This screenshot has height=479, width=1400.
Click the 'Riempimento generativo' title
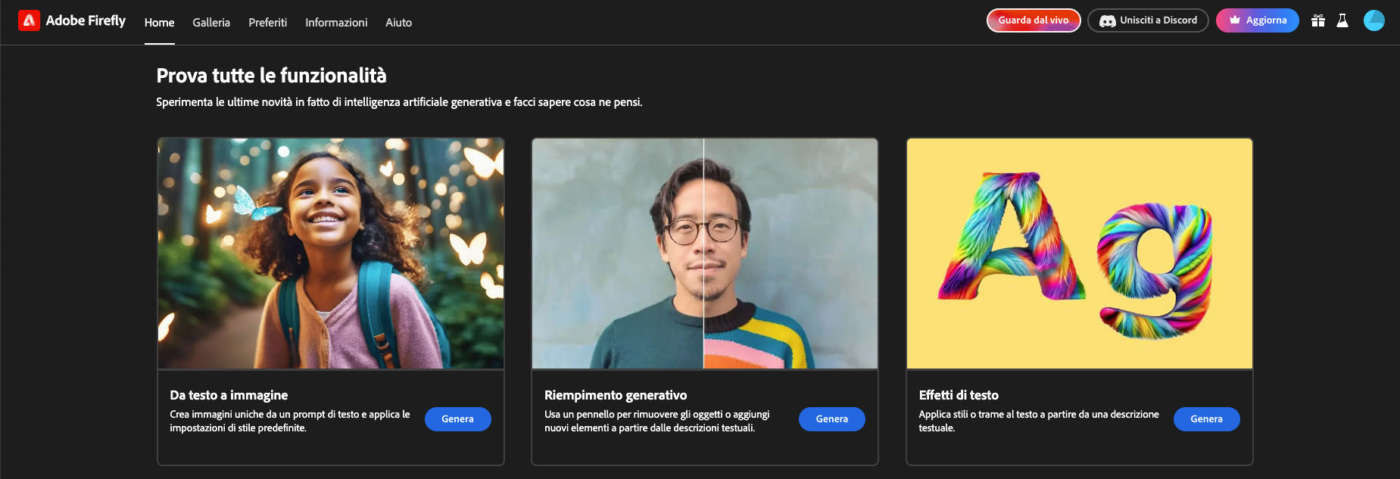616,395
